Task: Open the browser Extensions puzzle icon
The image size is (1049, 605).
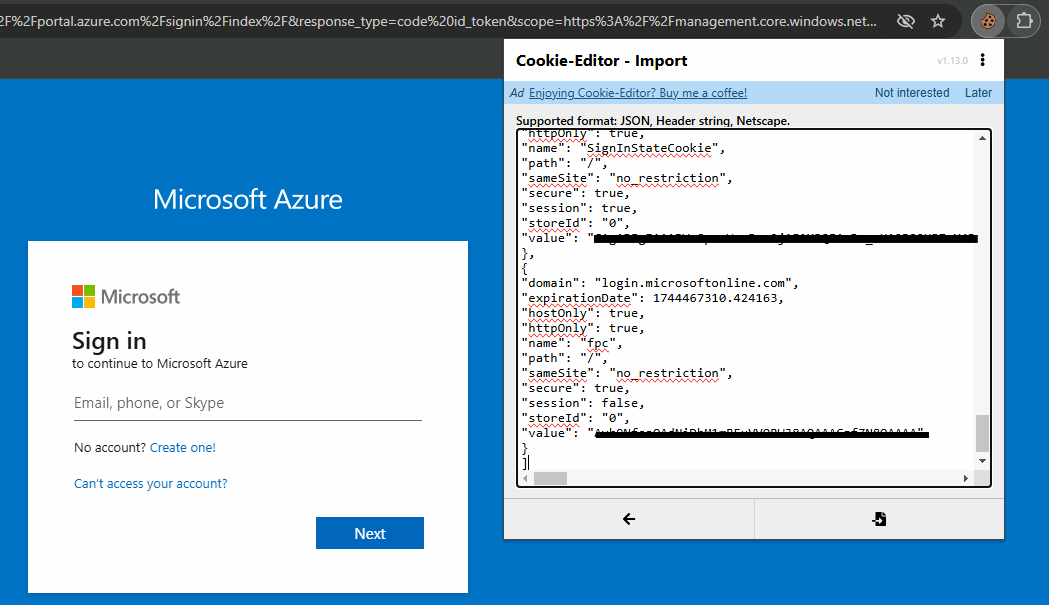Action: 1023,20
